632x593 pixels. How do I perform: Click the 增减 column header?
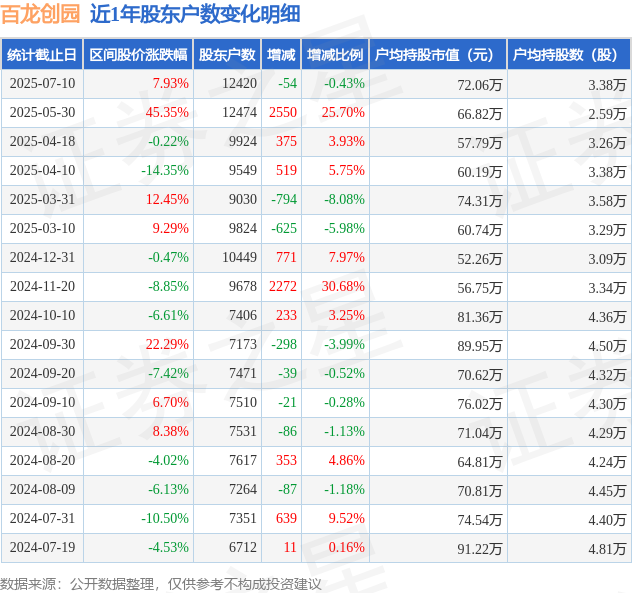pos(281,54)
